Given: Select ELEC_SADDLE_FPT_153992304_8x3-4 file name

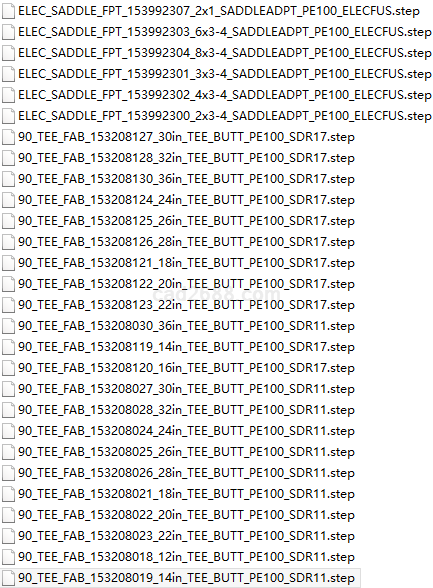Looking at the screenshot, I should tap(225, 53).
